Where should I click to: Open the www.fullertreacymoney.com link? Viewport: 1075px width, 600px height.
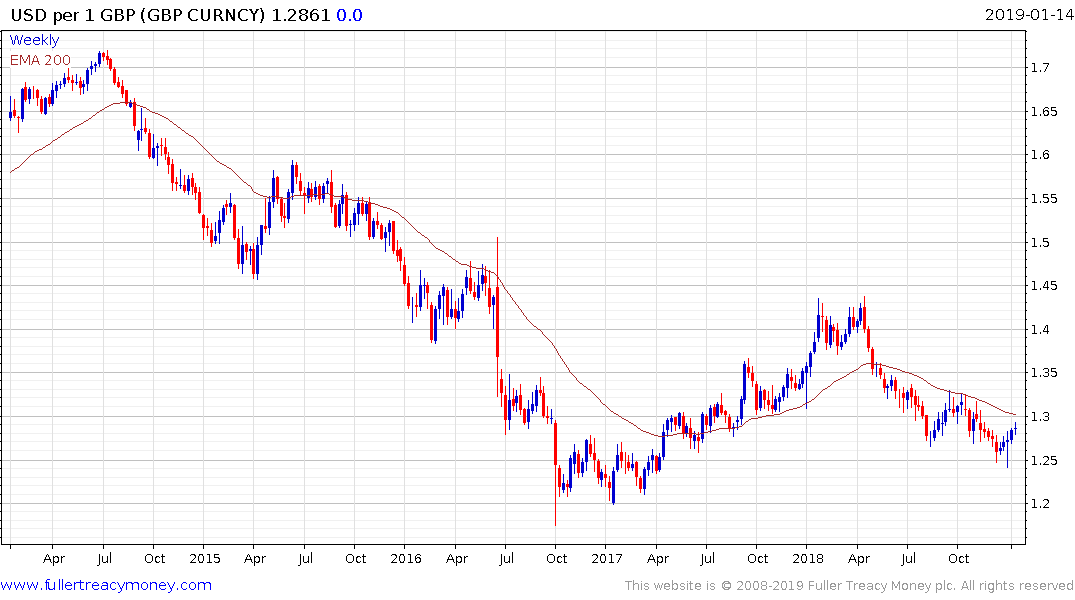click(106, 585)
